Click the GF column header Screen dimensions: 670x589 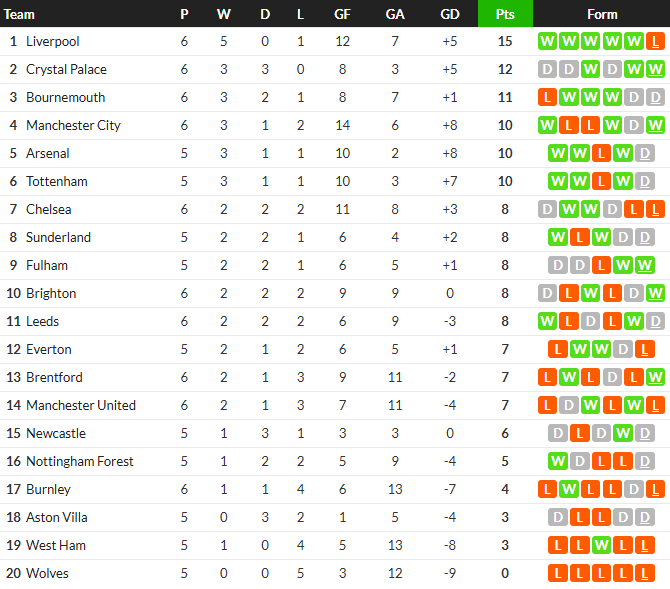click(x=342, y=14)
